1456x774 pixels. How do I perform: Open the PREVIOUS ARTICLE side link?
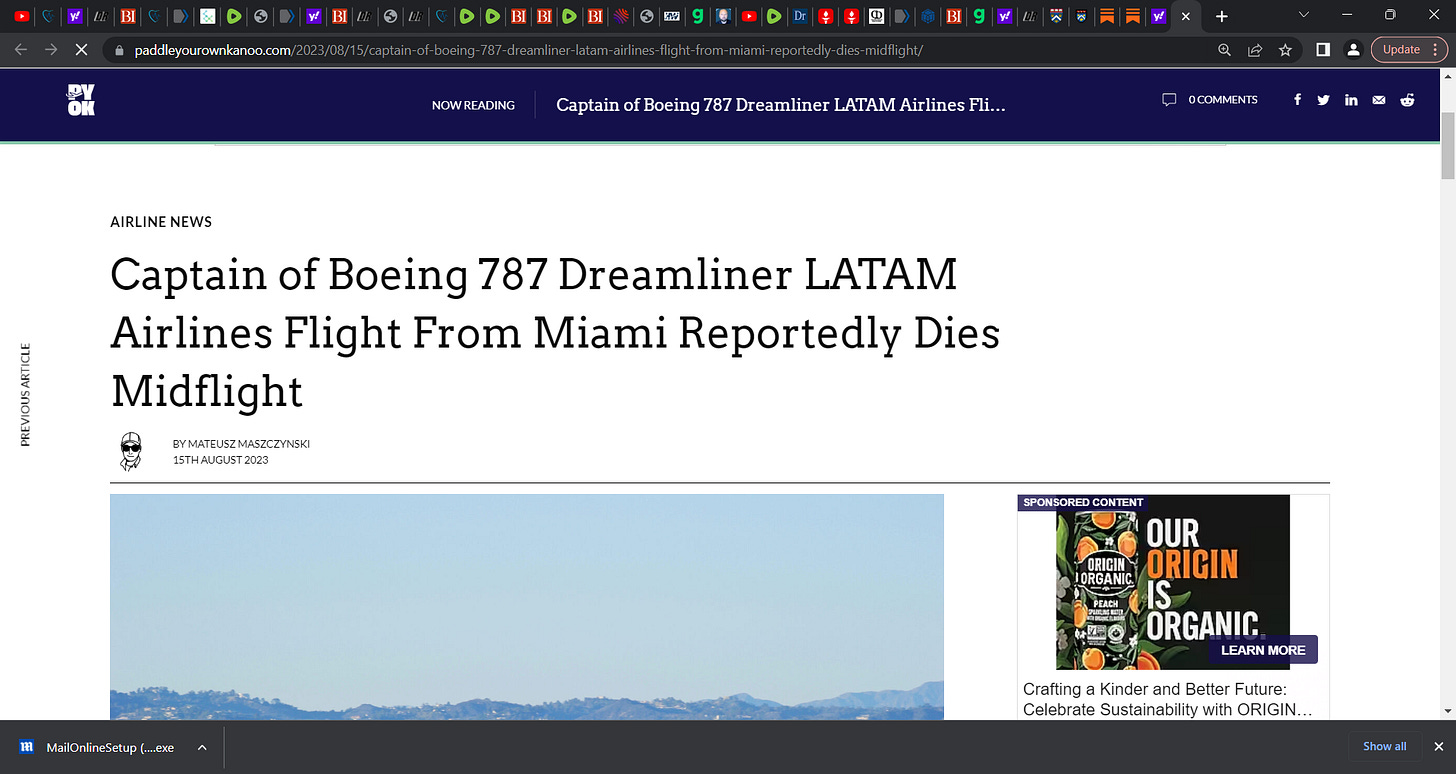click(x=26, y=395)
